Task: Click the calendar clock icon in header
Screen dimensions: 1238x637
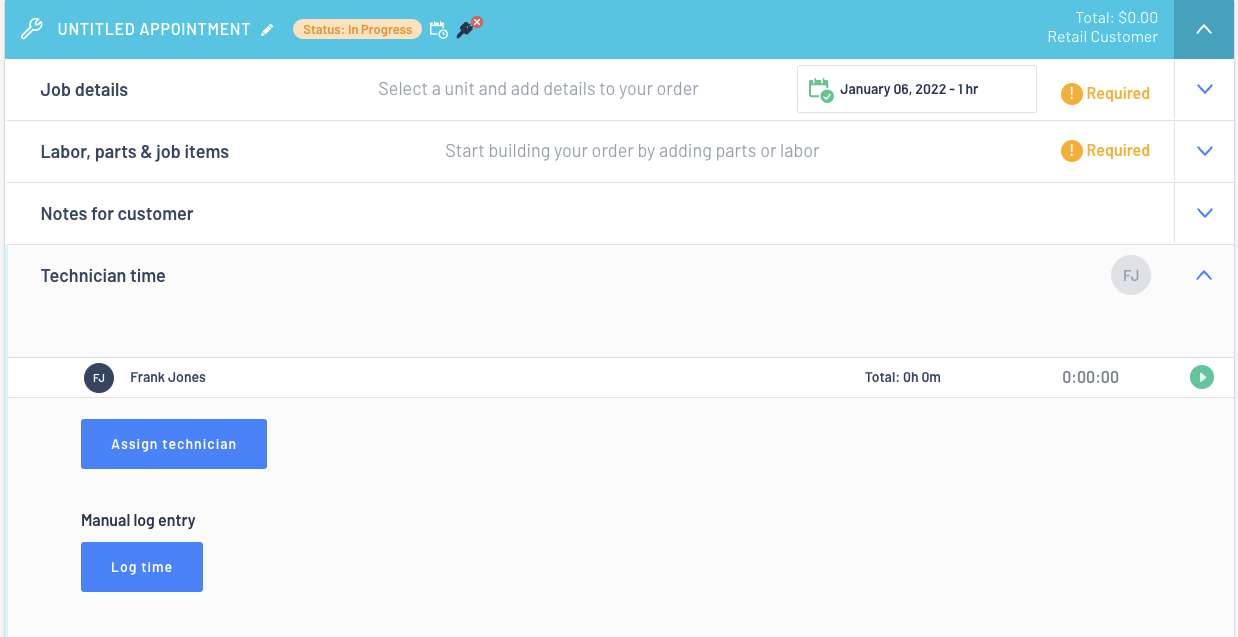Action: pos(438,29)
